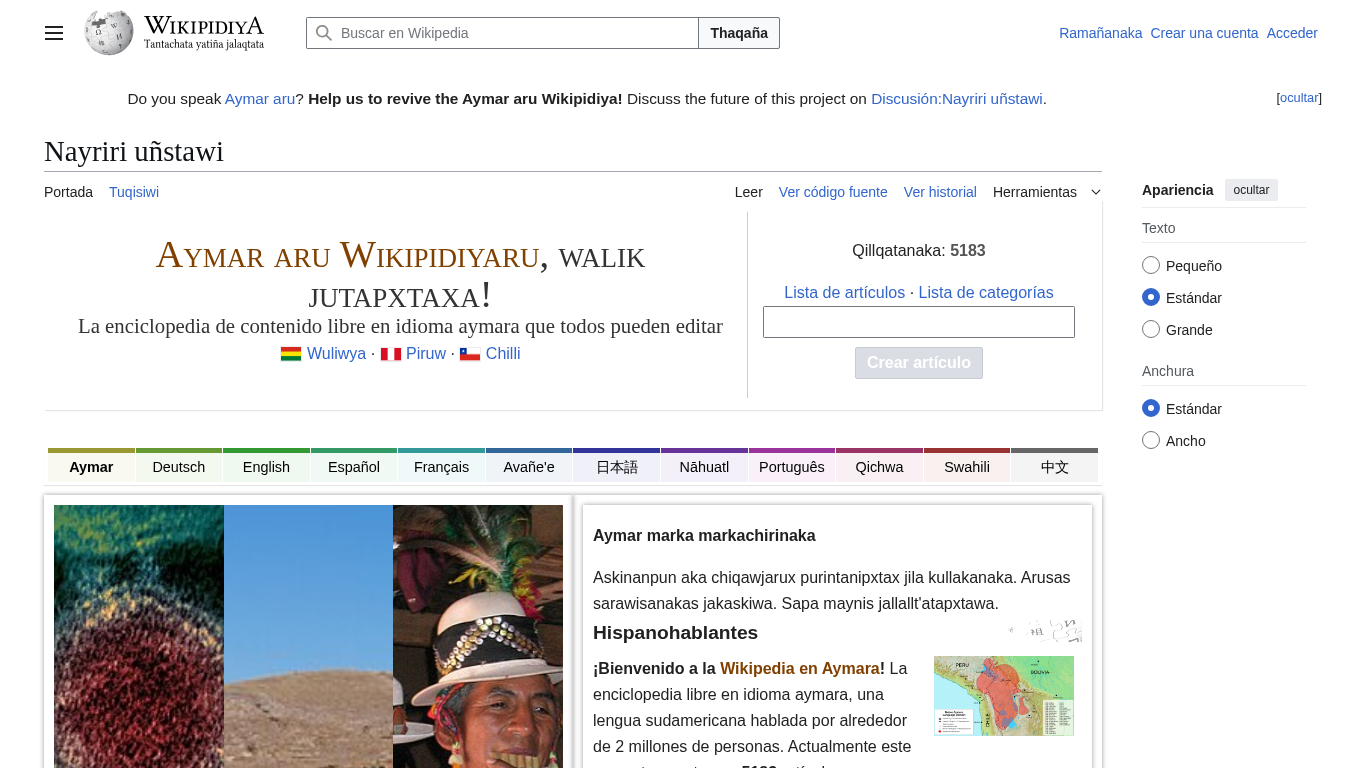This screenshot has height=768, width=1366.
Task: Open the Aymara region map thumbnail
Action: (1004, 696)
